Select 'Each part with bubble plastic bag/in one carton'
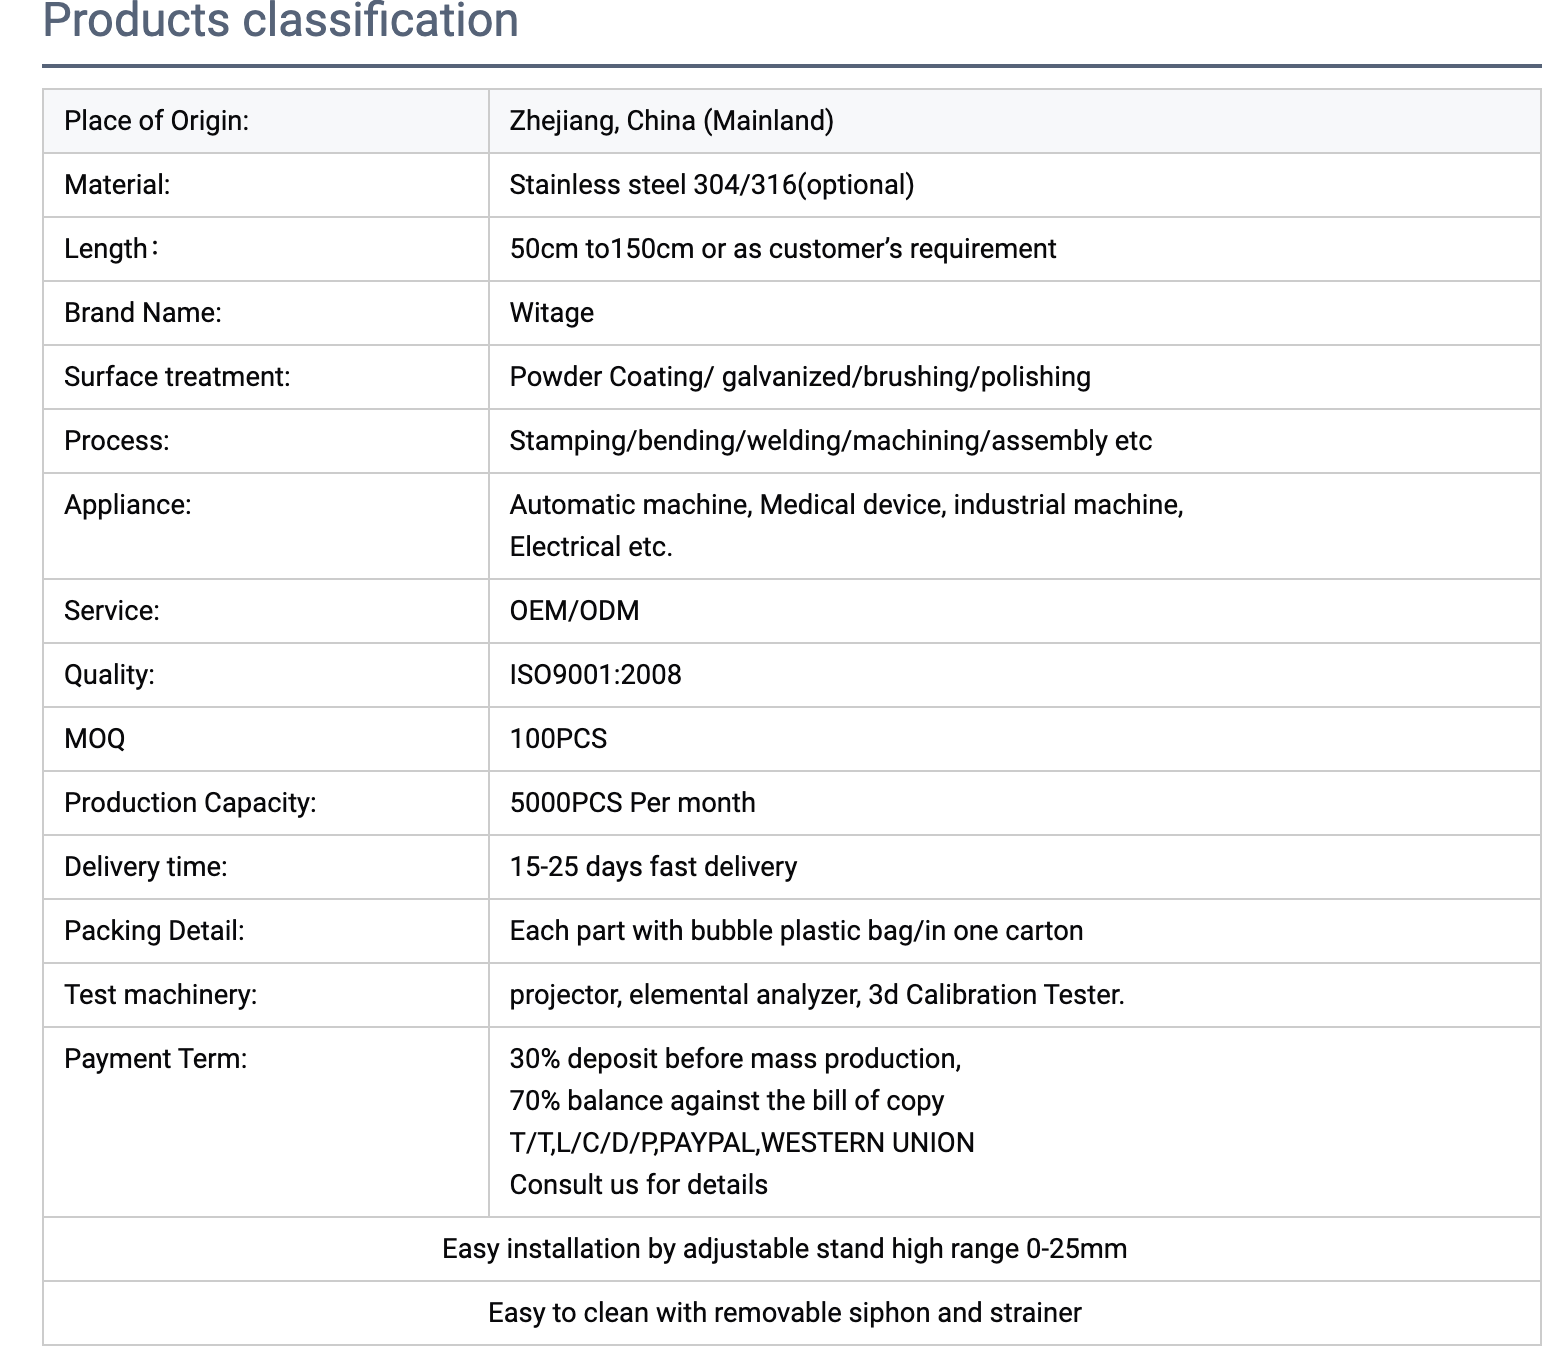Viewport: 1566px width, 1356px height. click(x=797, y=931)
